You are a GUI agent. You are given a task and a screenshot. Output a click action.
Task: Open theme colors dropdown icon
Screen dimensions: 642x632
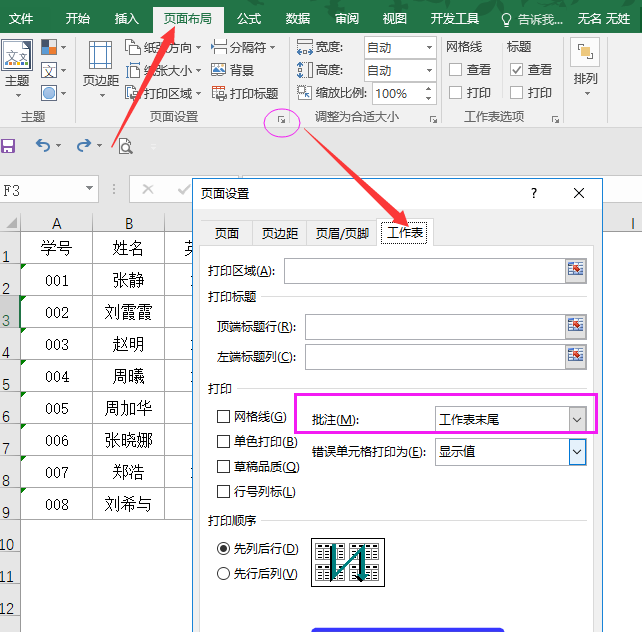tap(54, 47)
